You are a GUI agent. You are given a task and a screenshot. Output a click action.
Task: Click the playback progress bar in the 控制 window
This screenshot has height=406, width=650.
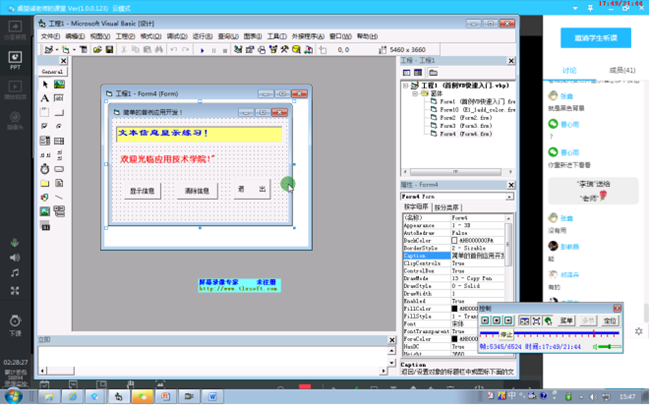tap(550, 333)
